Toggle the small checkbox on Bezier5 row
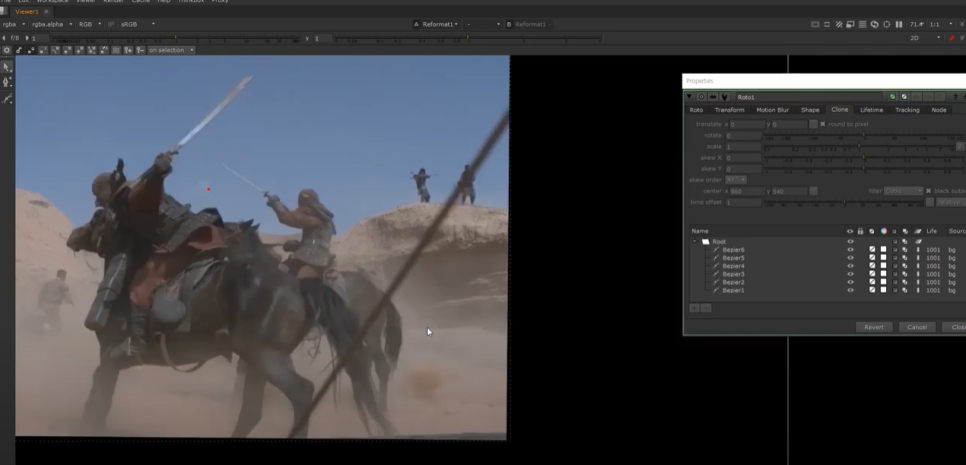Image resolution: width=966 pixels, height=465 pixels. [x=895, y=257]
